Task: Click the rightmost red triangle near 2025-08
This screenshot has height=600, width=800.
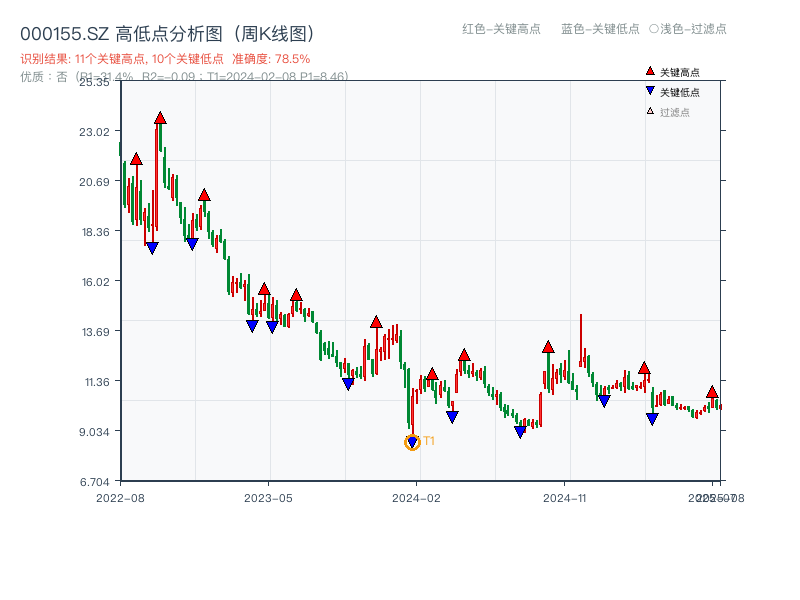Action: 711,391
